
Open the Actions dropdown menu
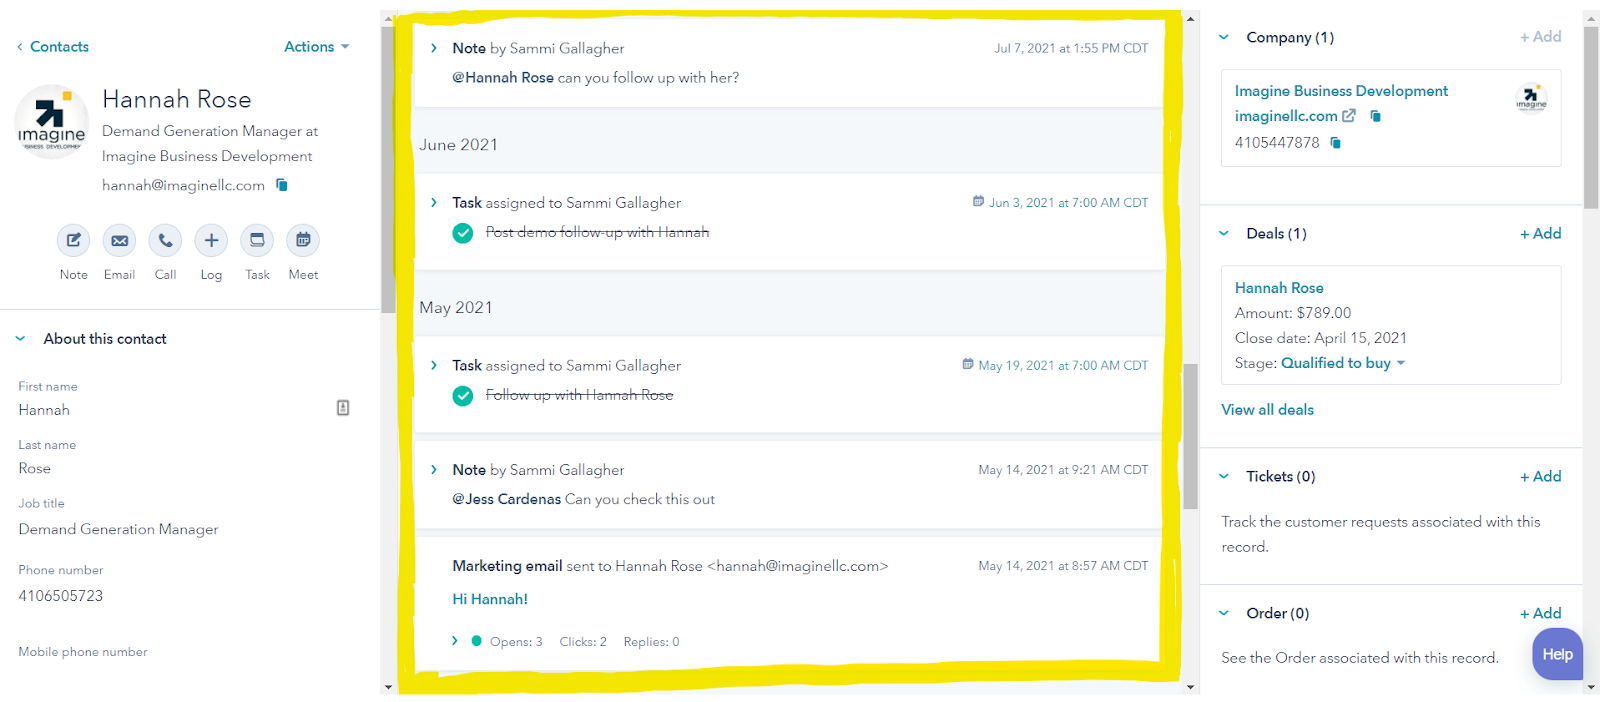click(316, 47)
